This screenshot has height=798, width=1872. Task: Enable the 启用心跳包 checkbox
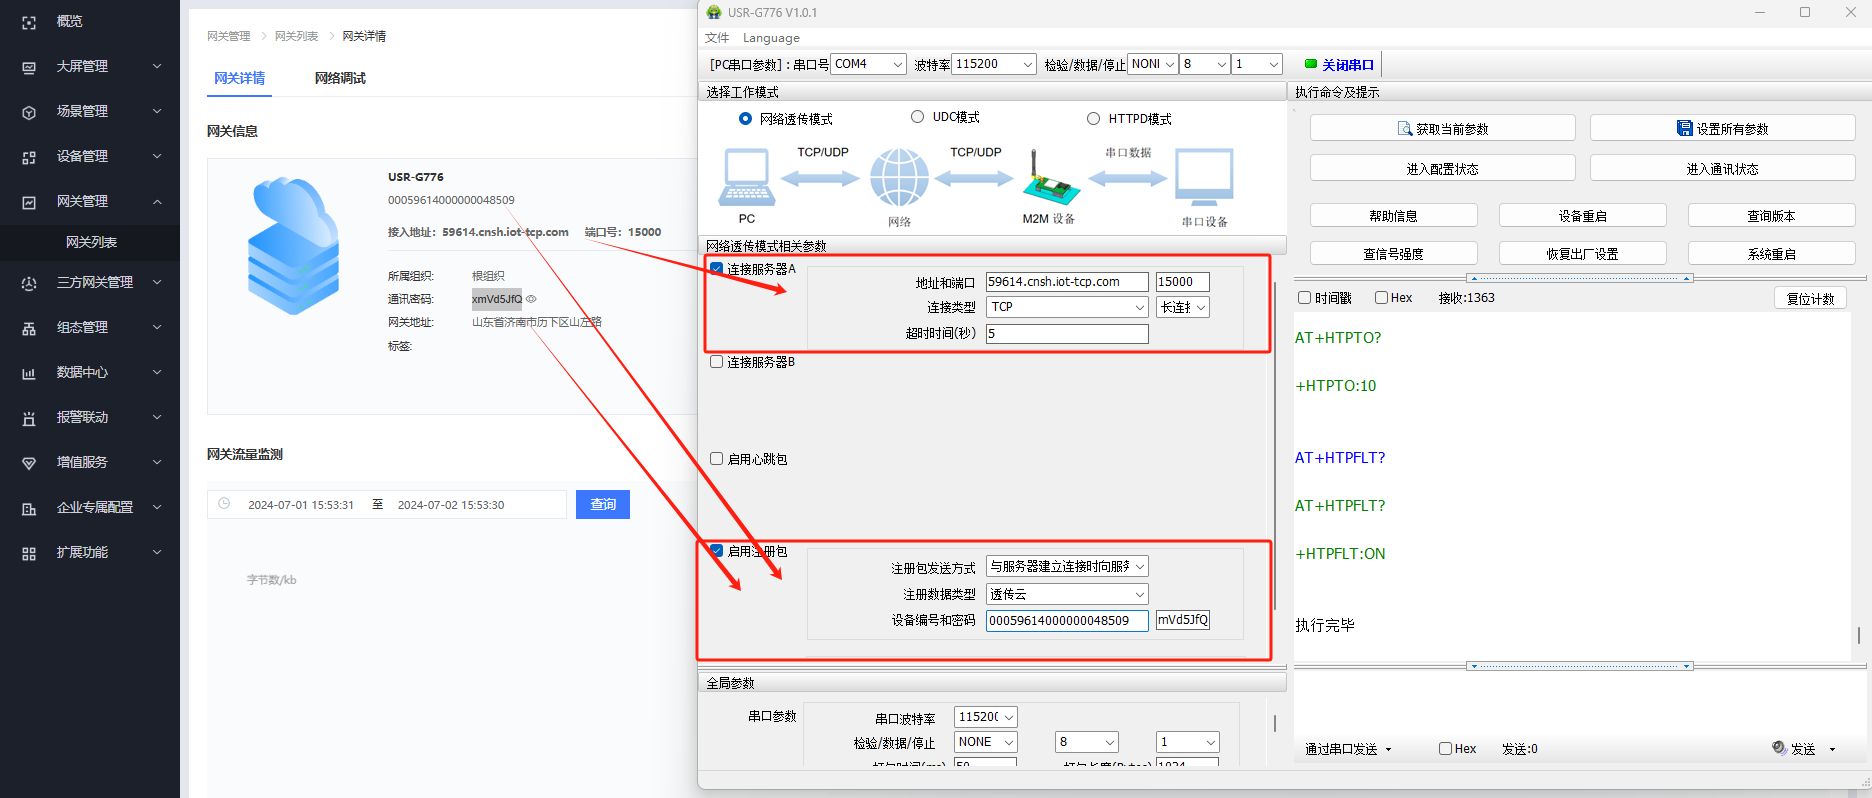point(716,459)
